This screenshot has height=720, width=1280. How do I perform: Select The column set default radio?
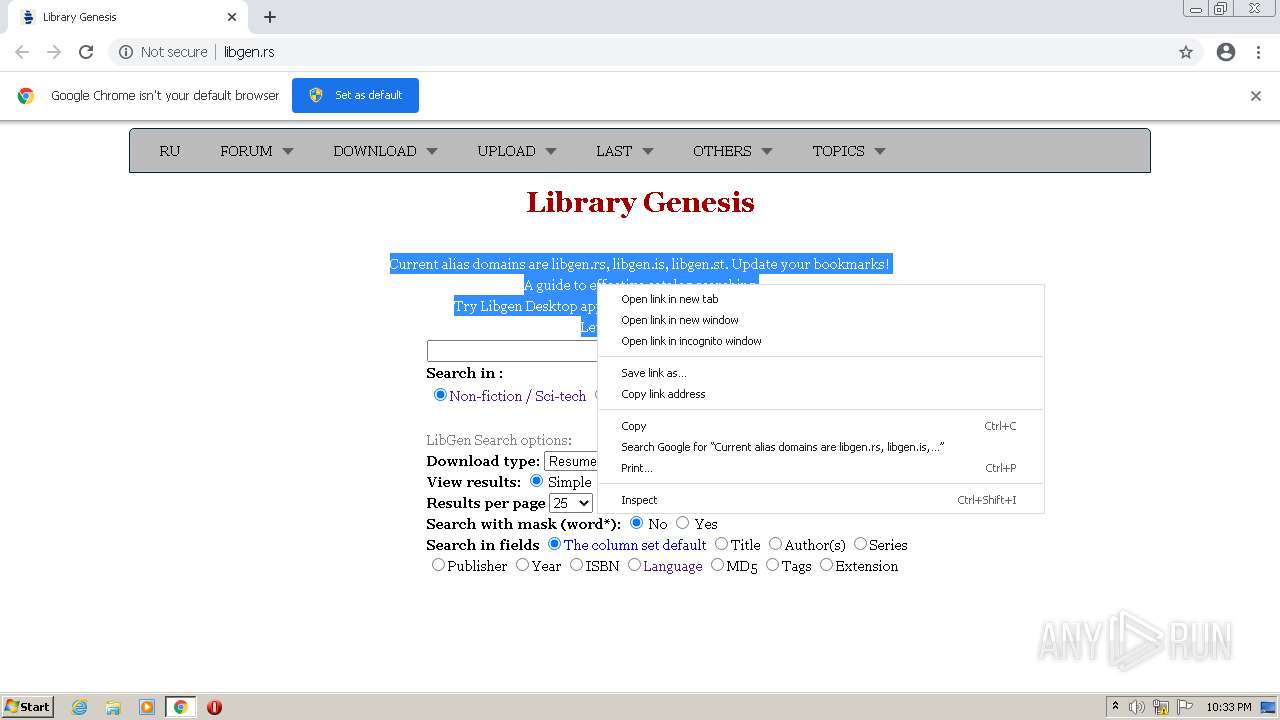point(555,544)
